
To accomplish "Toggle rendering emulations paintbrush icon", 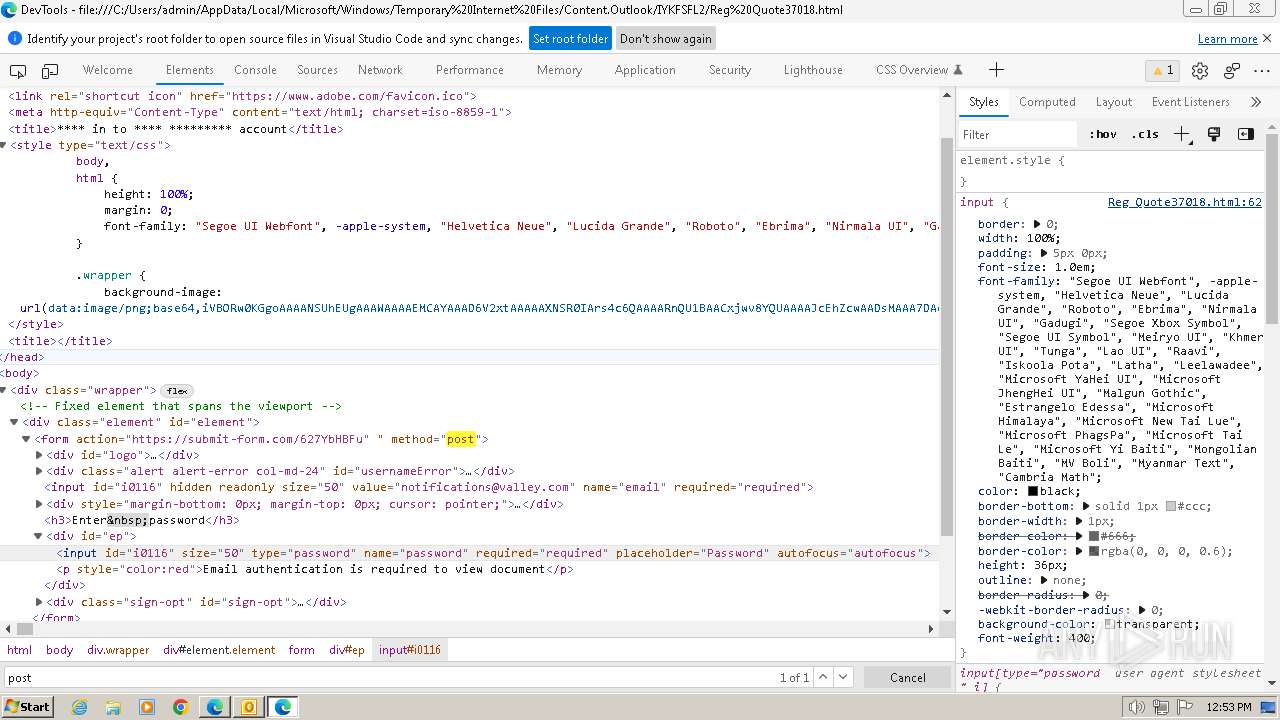I will [x=1214, y=134].
